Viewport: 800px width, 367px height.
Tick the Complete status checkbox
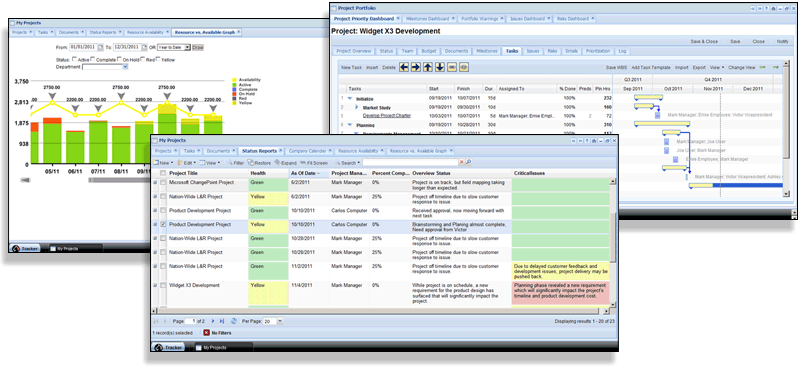[x=93, y=59]
